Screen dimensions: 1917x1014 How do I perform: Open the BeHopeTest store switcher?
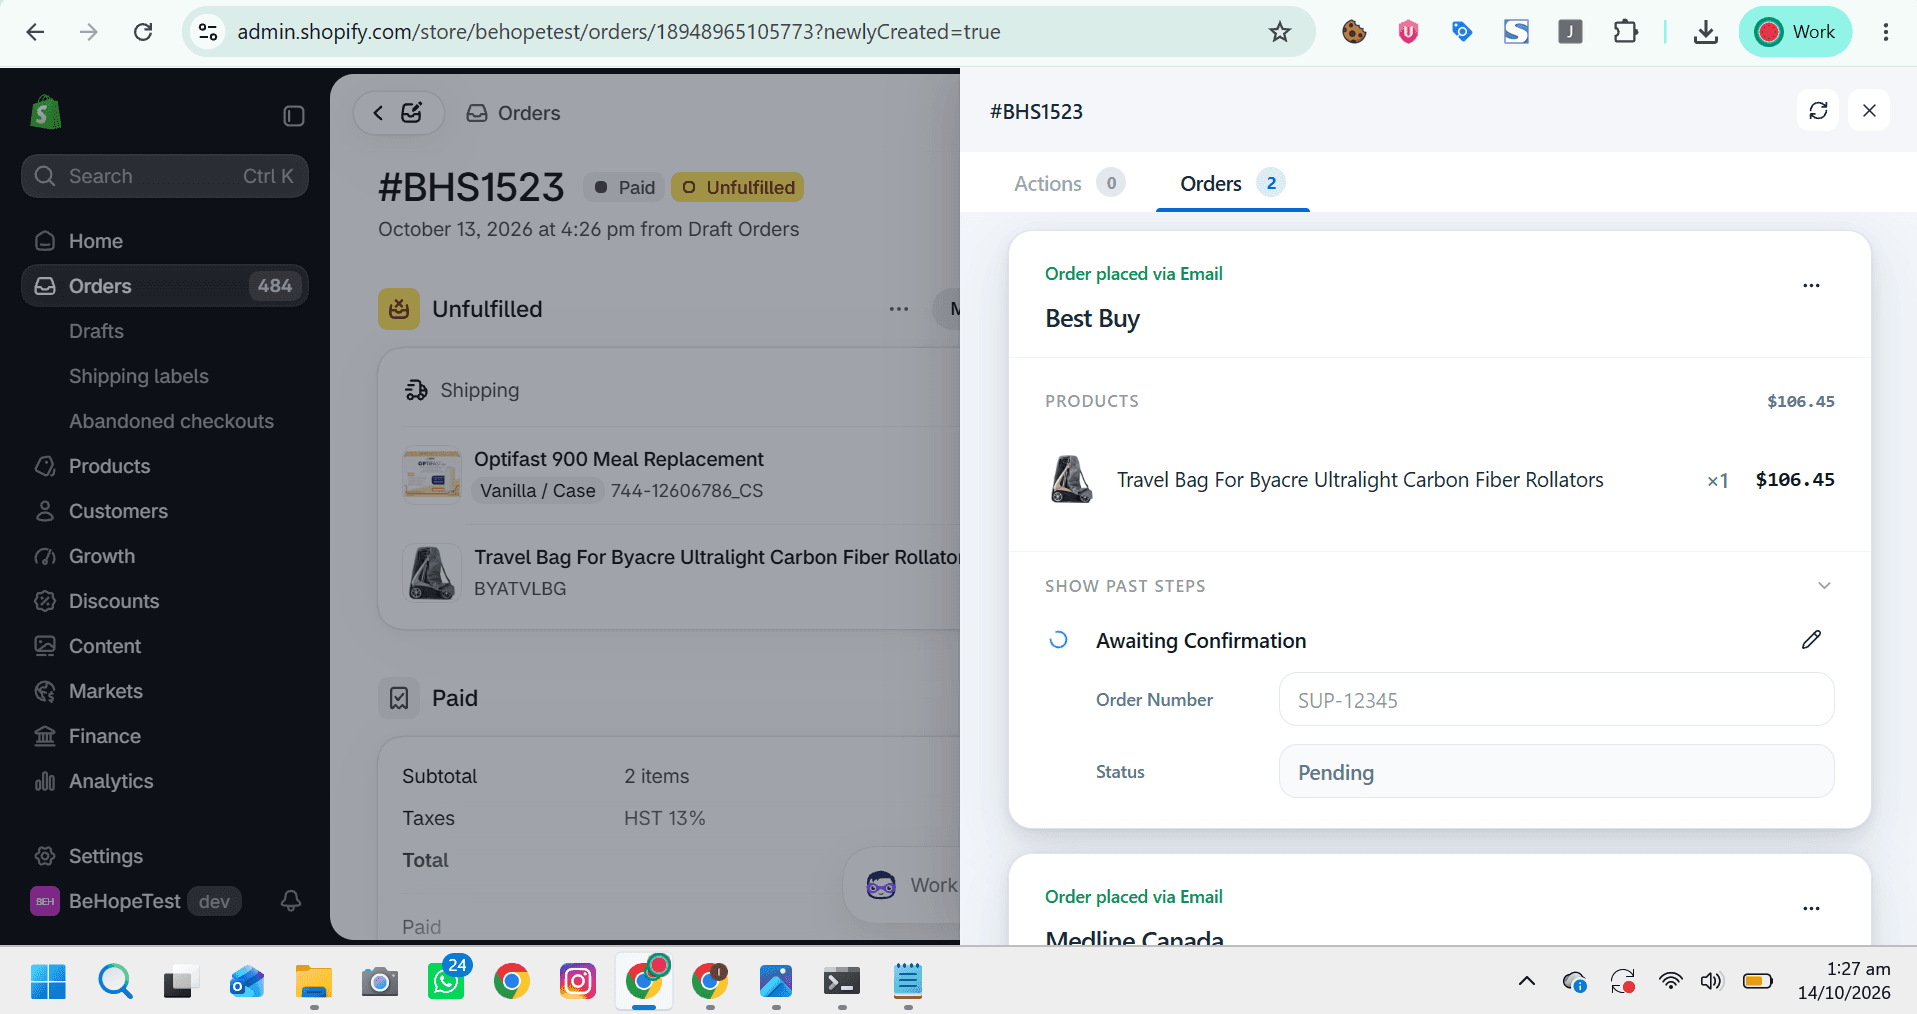pos(136,901)
